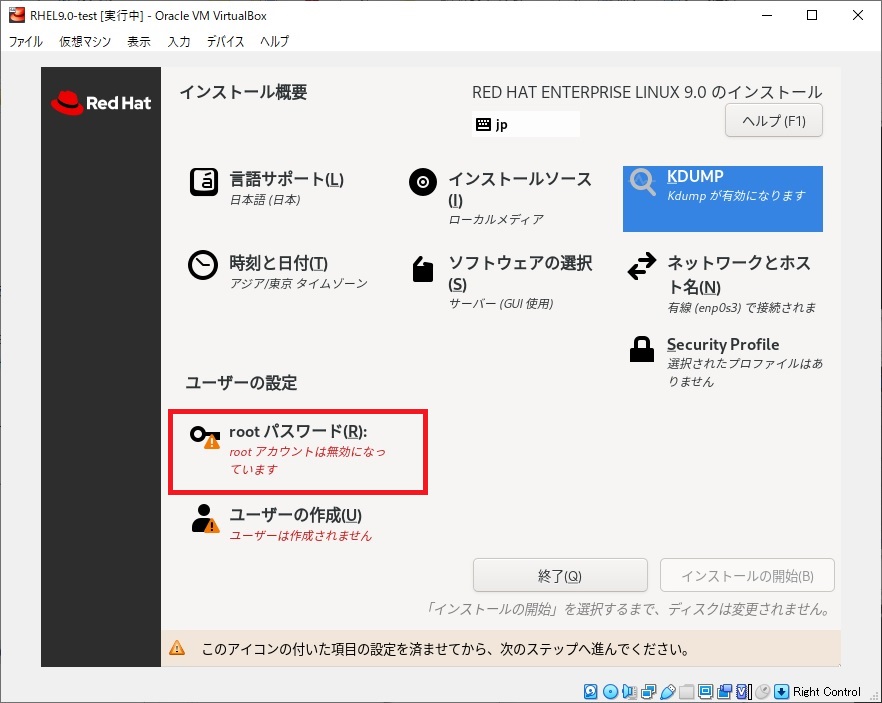Click the 'インストール概要' heading

244,92
